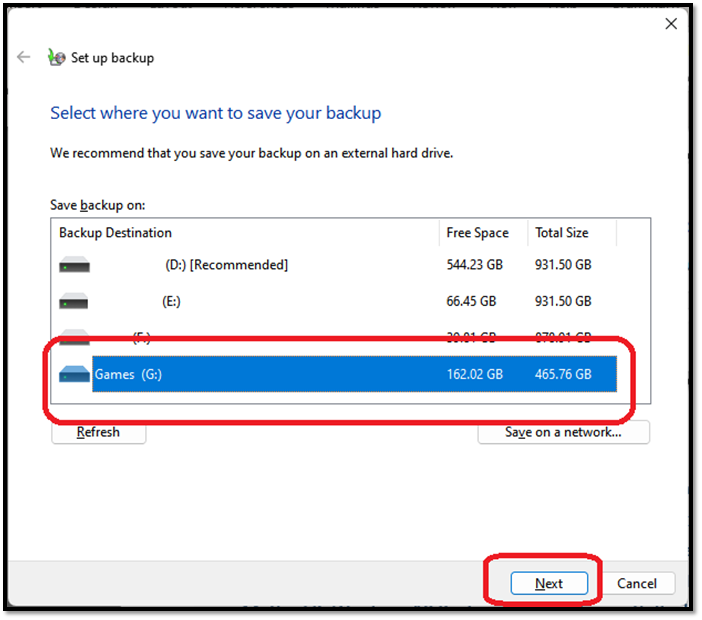Click the 544.23 GB free space value
The width and height of the screenshot is (702, 620).
(475, 265)
